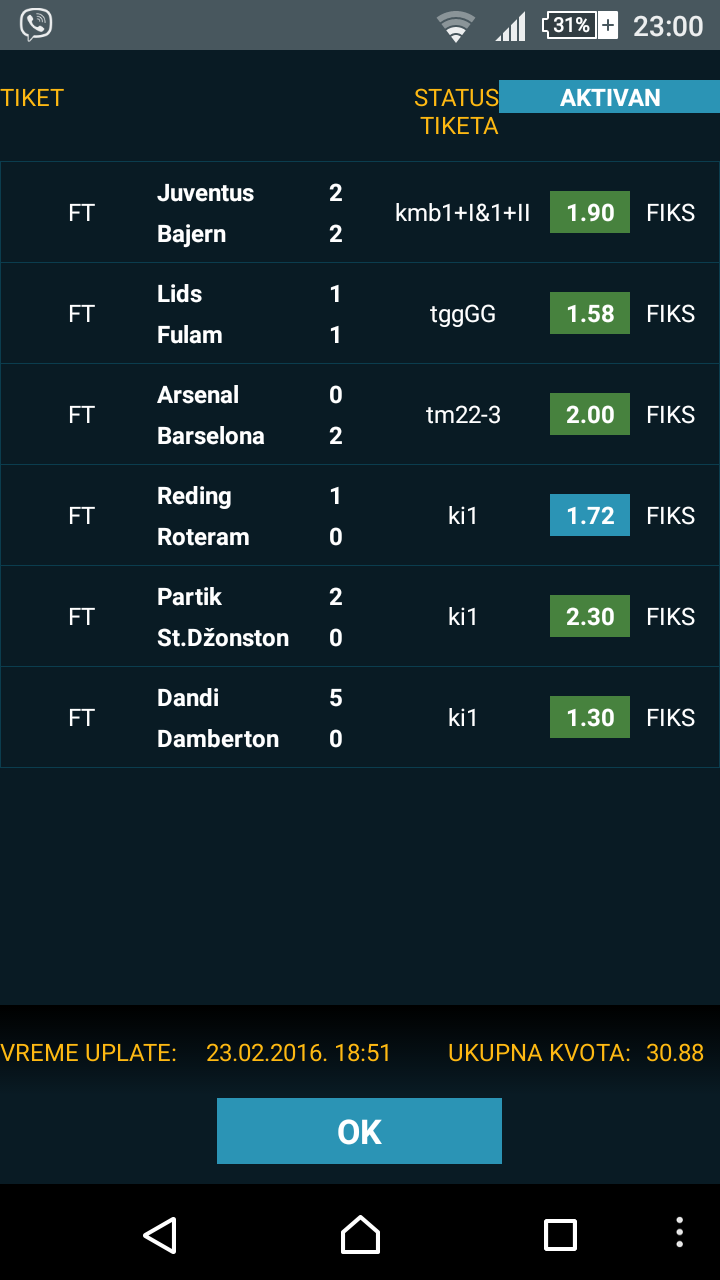Tap the battery 31% indicator
The width and height of the screenshot is (720, 1280).
579,25
